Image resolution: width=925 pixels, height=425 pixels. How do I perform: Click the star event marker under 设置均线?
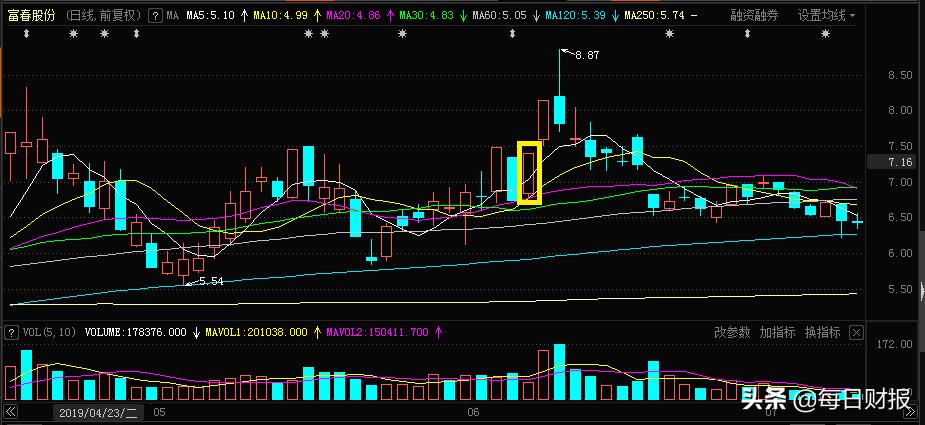coord(825,34)
